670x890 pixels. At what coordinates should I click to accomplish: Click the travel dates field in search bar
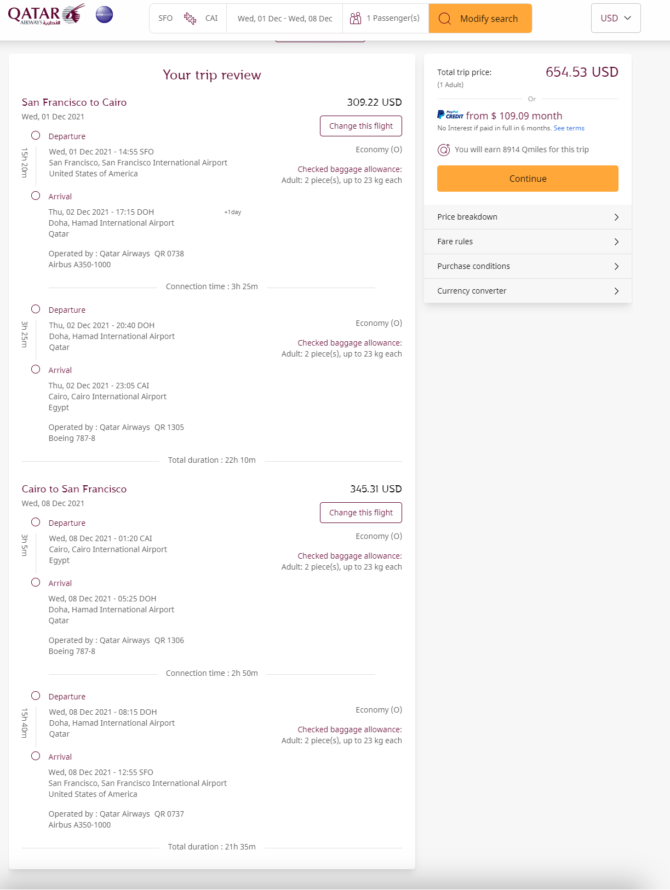click(x=284, y=18)
